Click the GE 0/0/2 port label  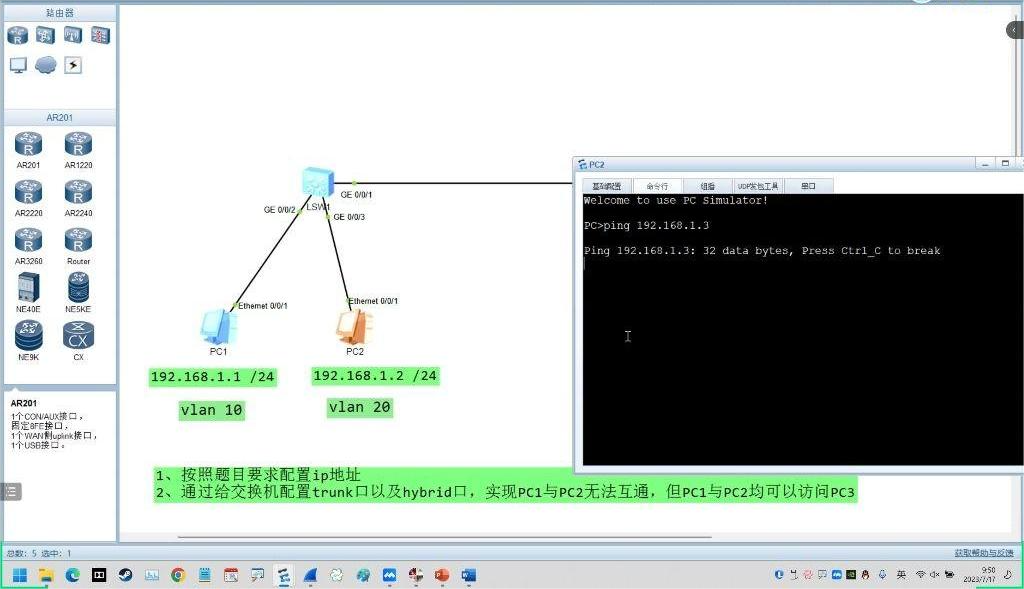280,210
